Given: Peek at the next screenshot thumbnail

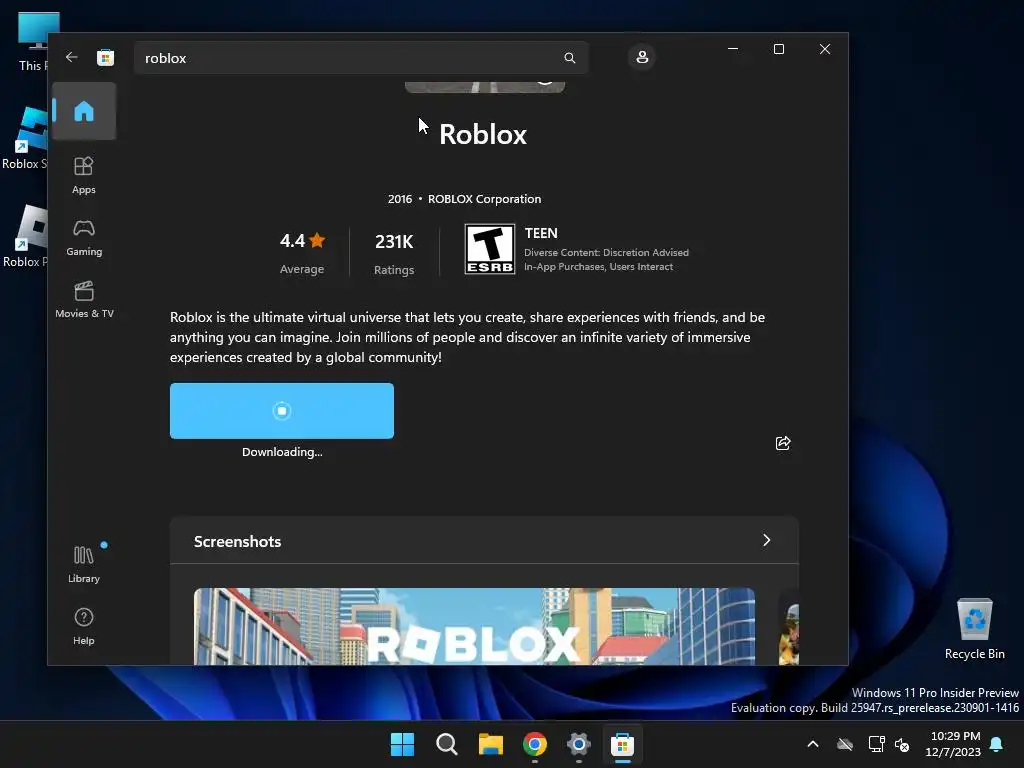Looking at the screenshot, I should pyautogui.click(x=789, y=626).
